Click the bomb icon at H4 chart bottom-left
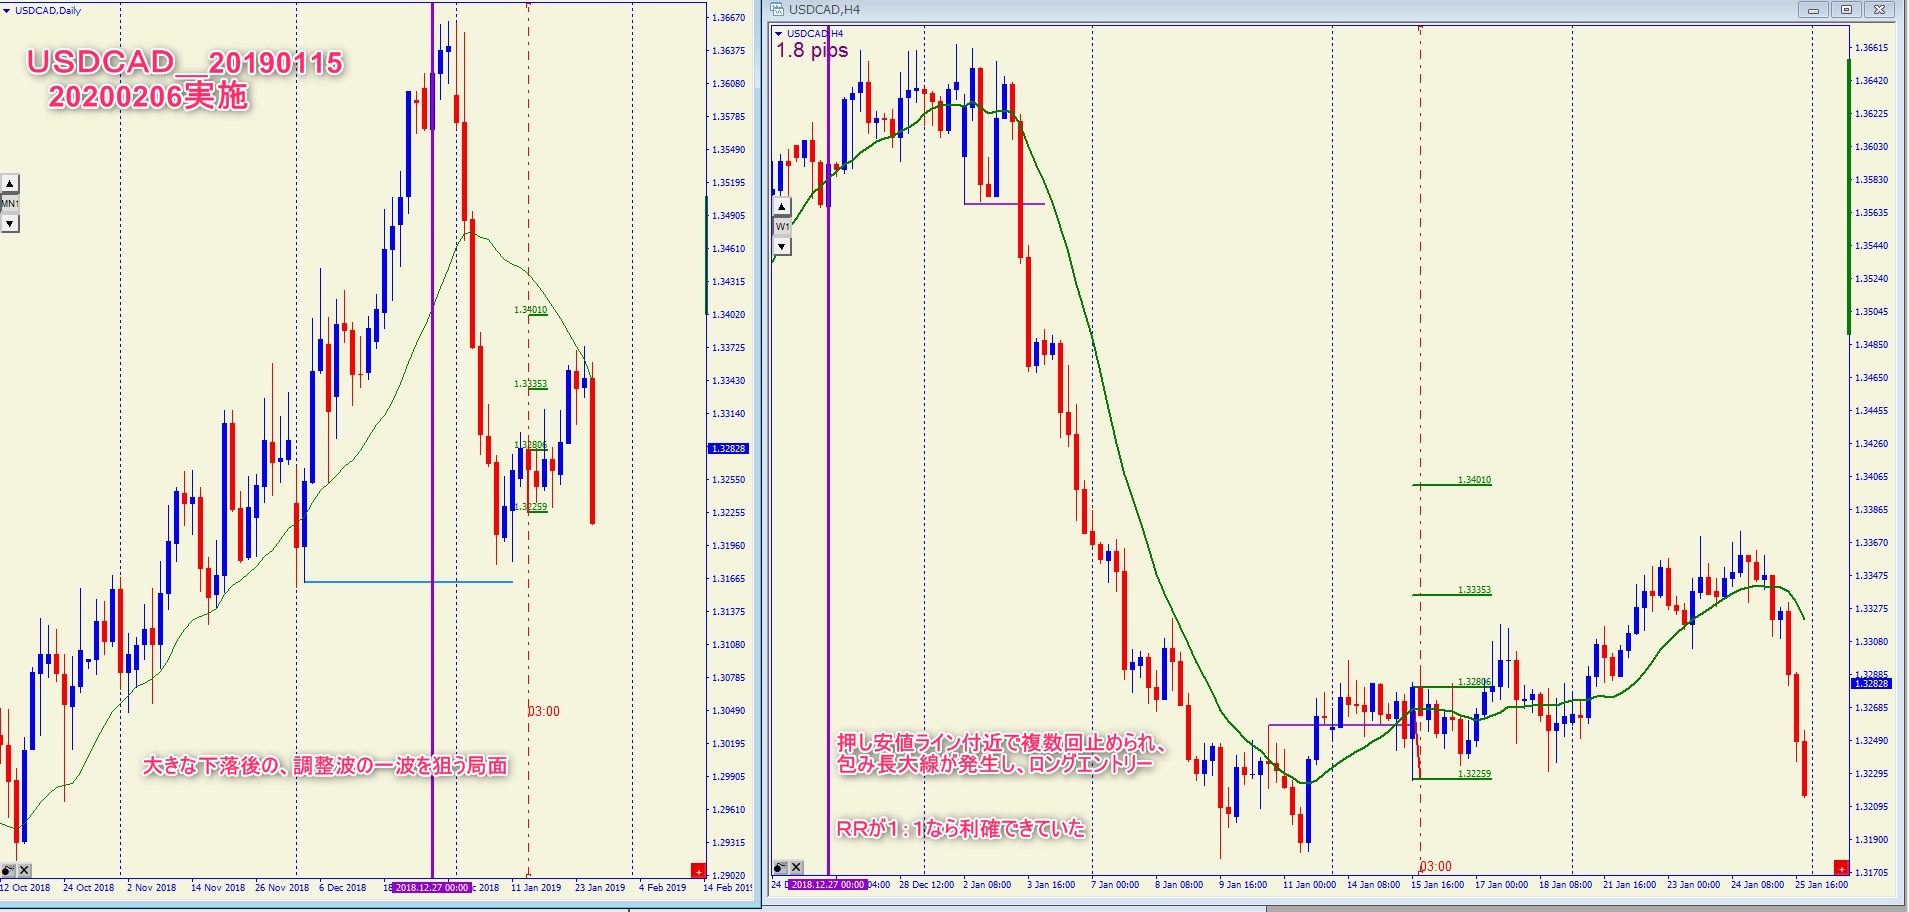Image resolution: width=1909 pixels, height=912 pixels. click(780, 867)
